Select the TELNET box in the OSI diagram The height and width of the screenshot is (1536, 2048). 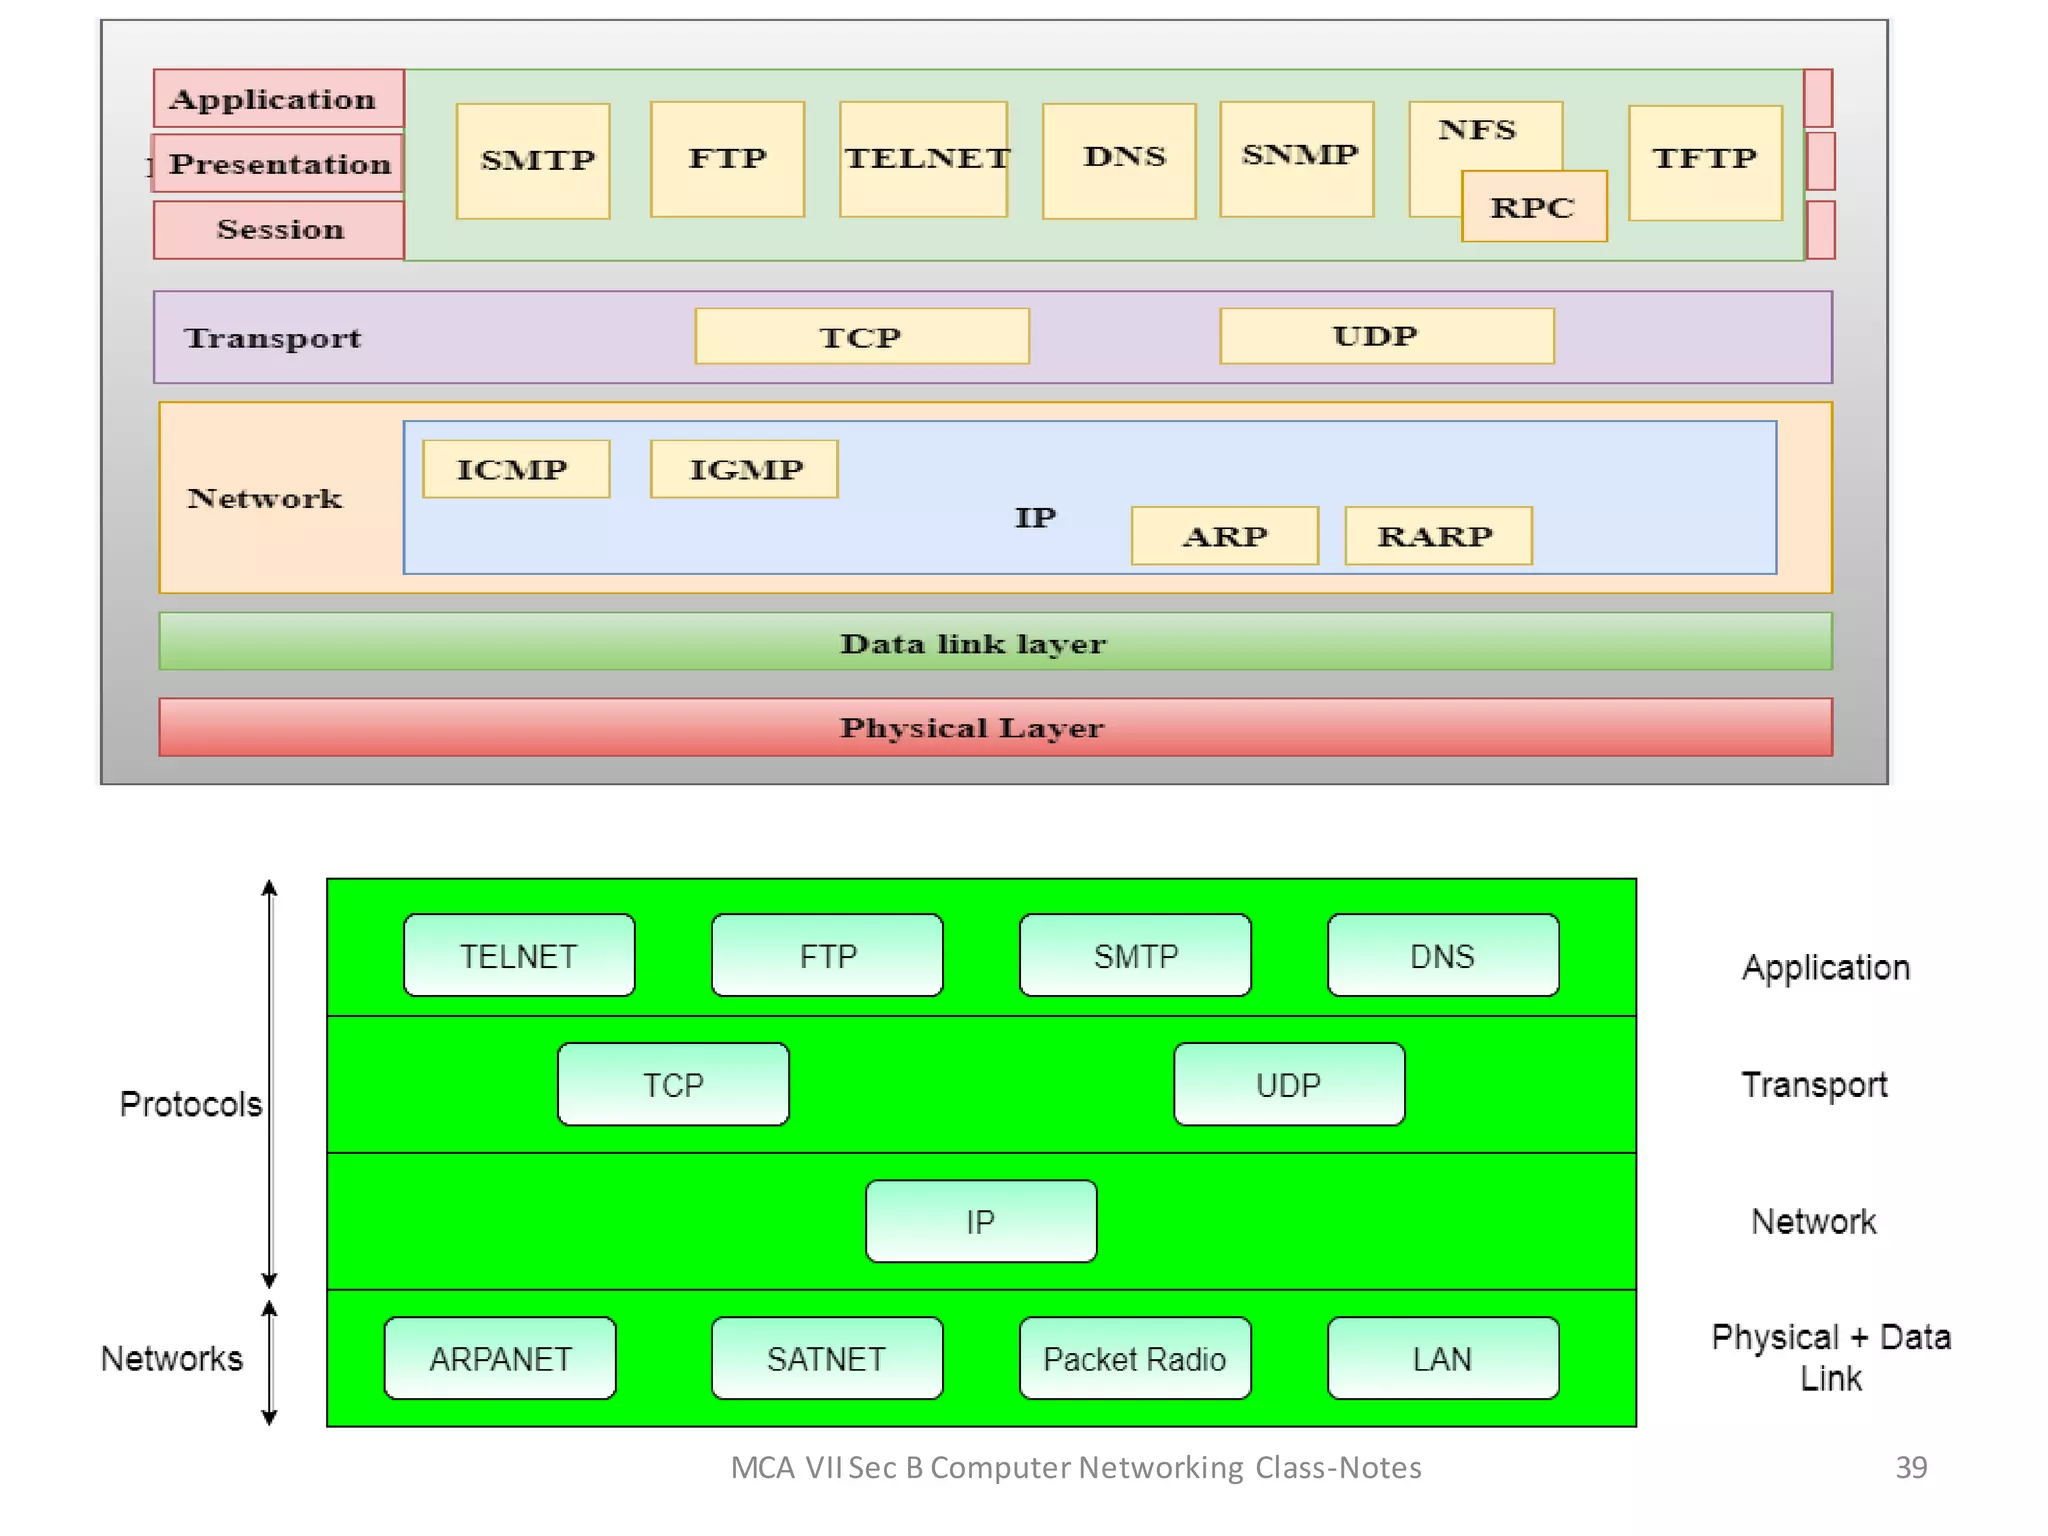tap(923, 159)
